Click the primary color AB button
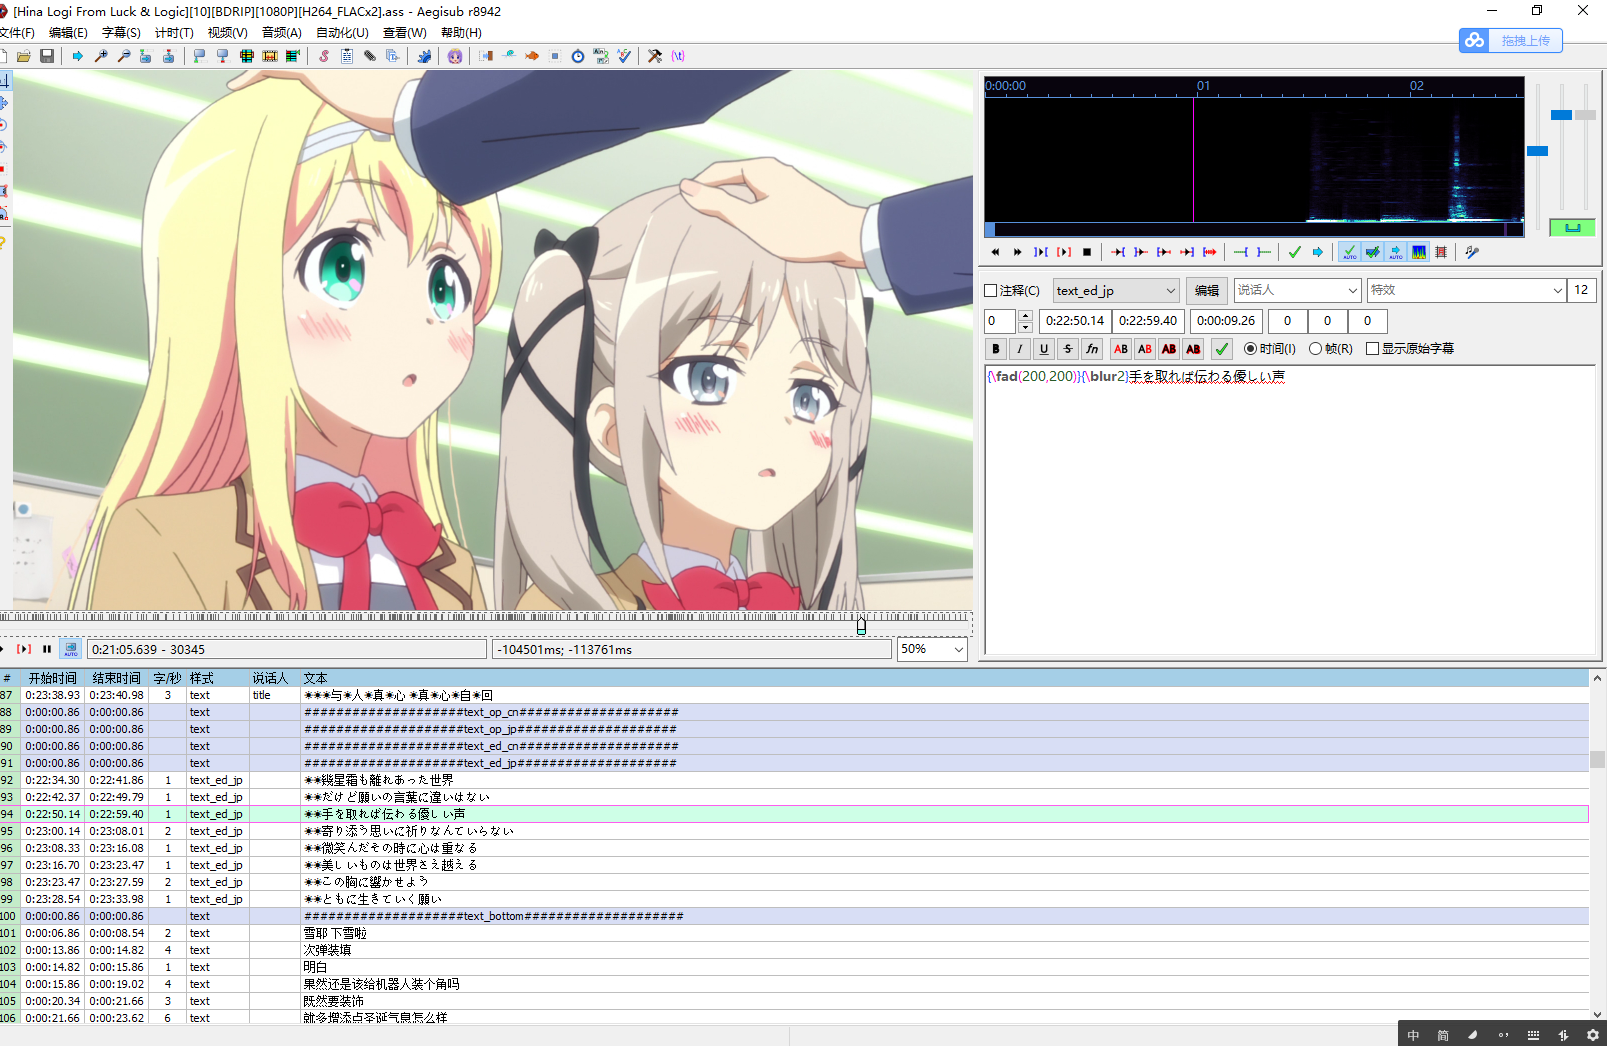 pos(1121,349)
